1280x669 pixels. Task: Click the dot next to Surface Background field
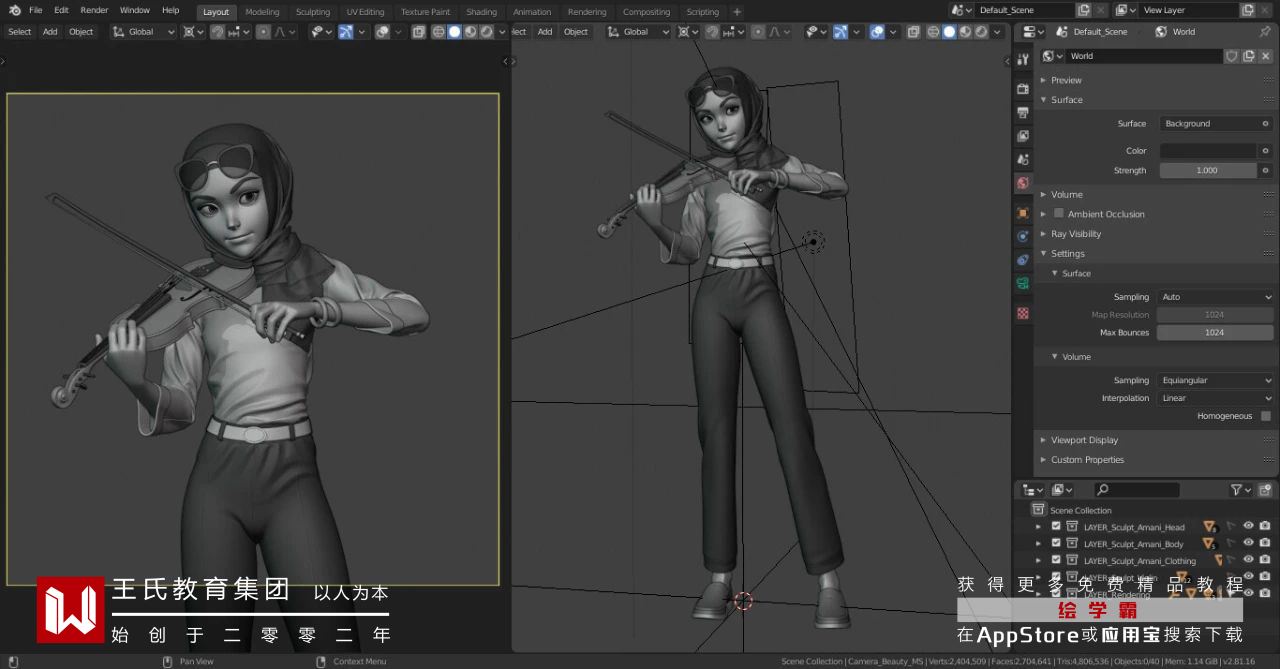(1265, 124)
